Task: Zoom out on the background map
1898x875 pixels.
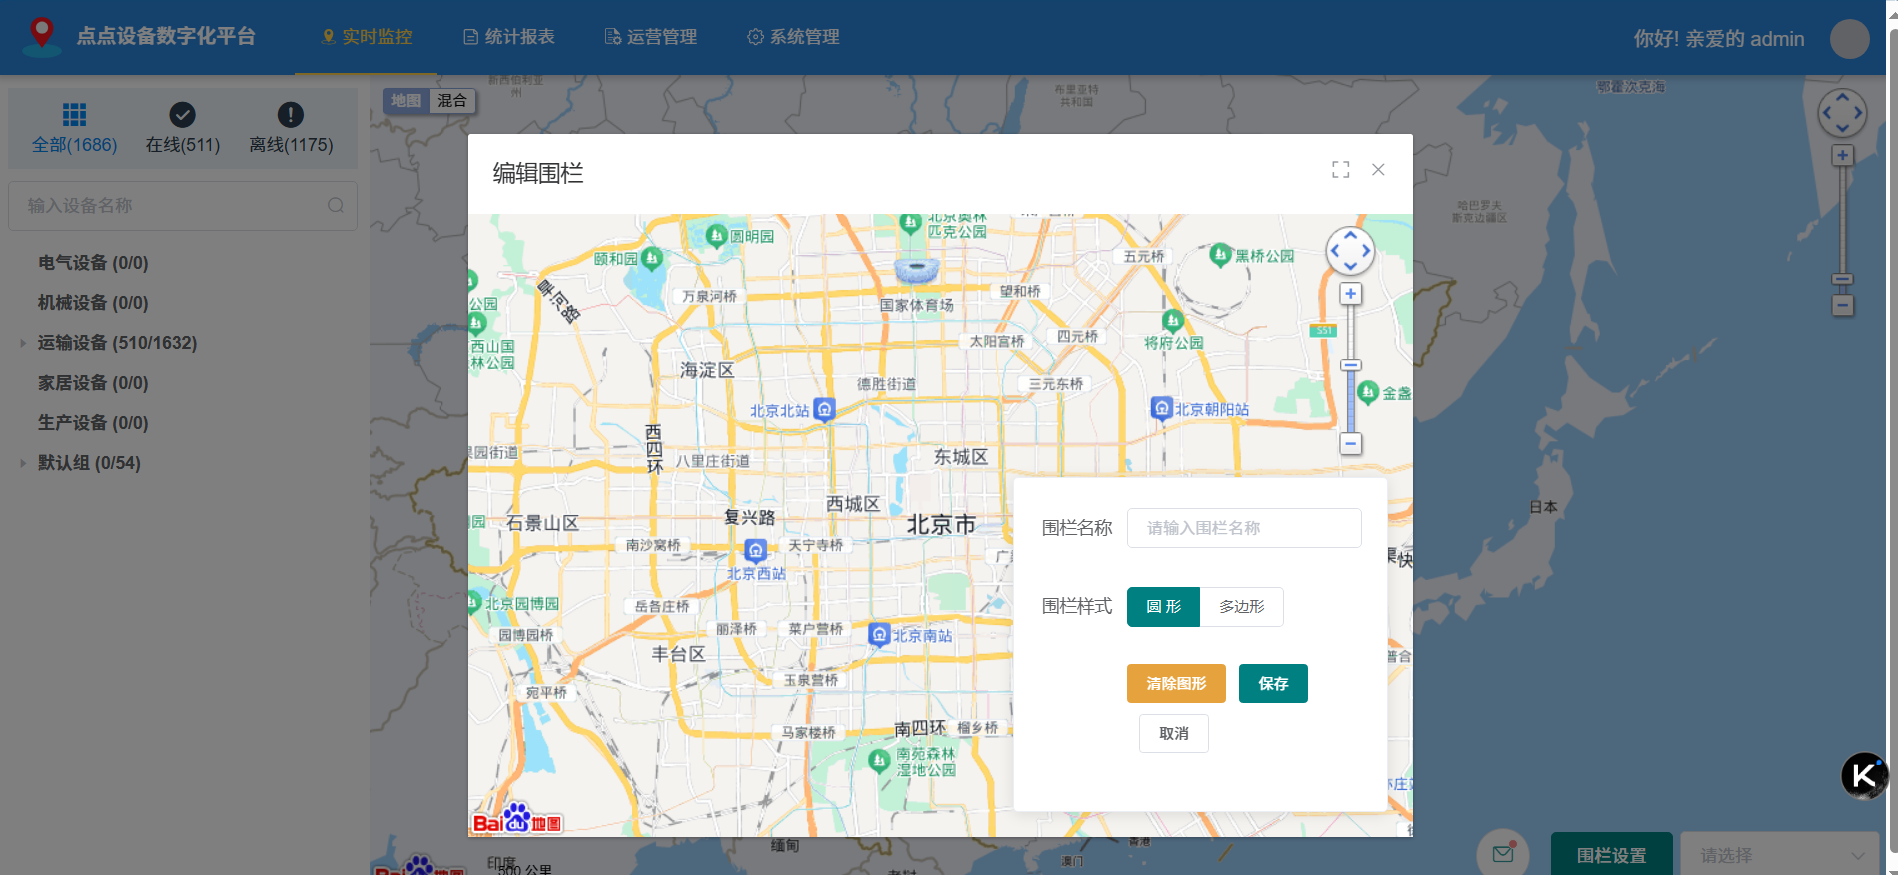Action: pyautogui.click(x=1842, y=305)
